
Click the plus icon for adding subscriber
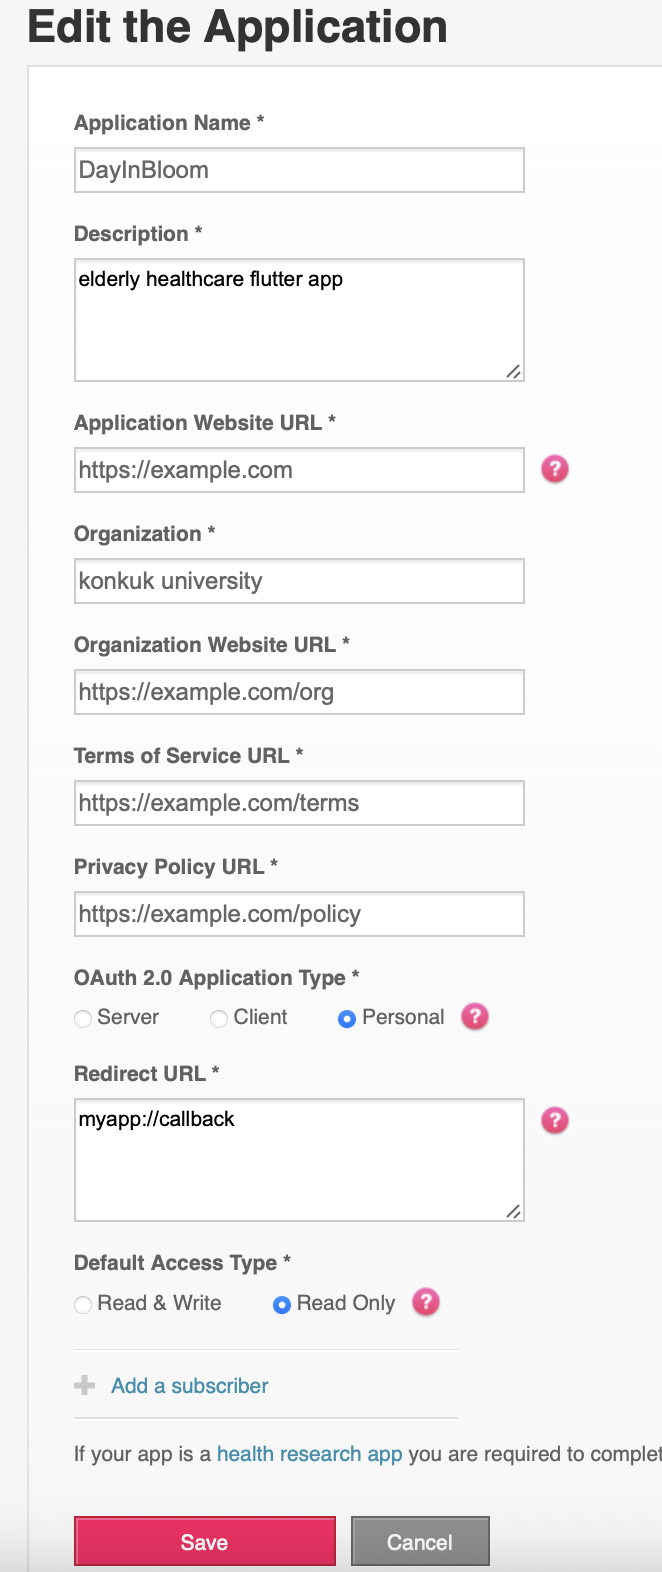pyautogui.click(x=85, y=1385)
